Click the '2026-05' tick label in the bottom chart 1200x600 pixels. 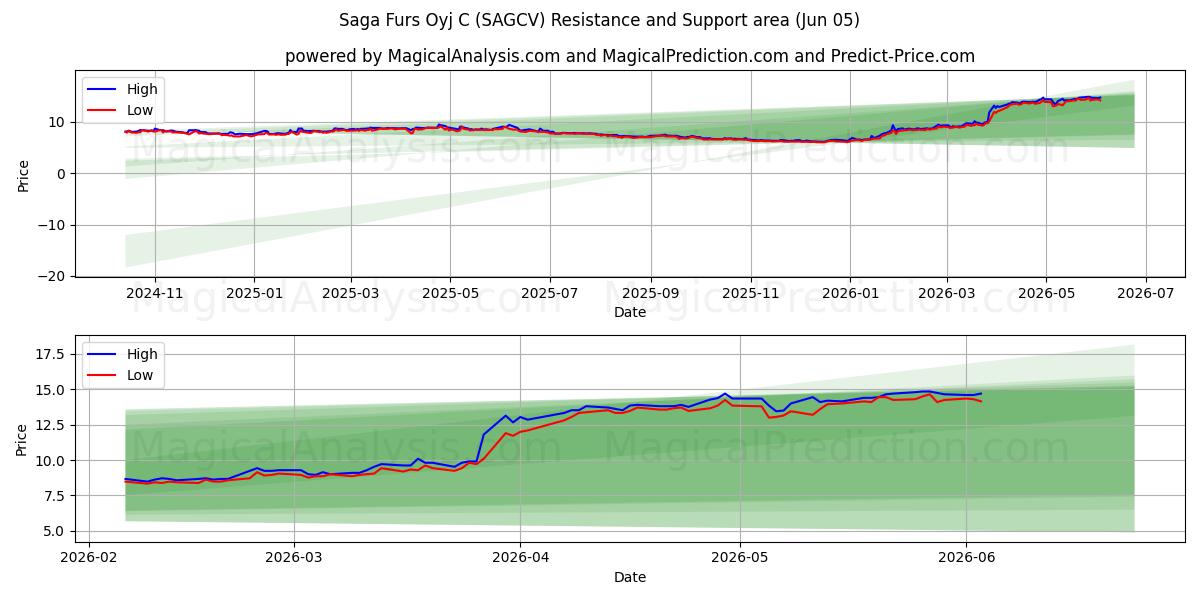pos(740,558)
